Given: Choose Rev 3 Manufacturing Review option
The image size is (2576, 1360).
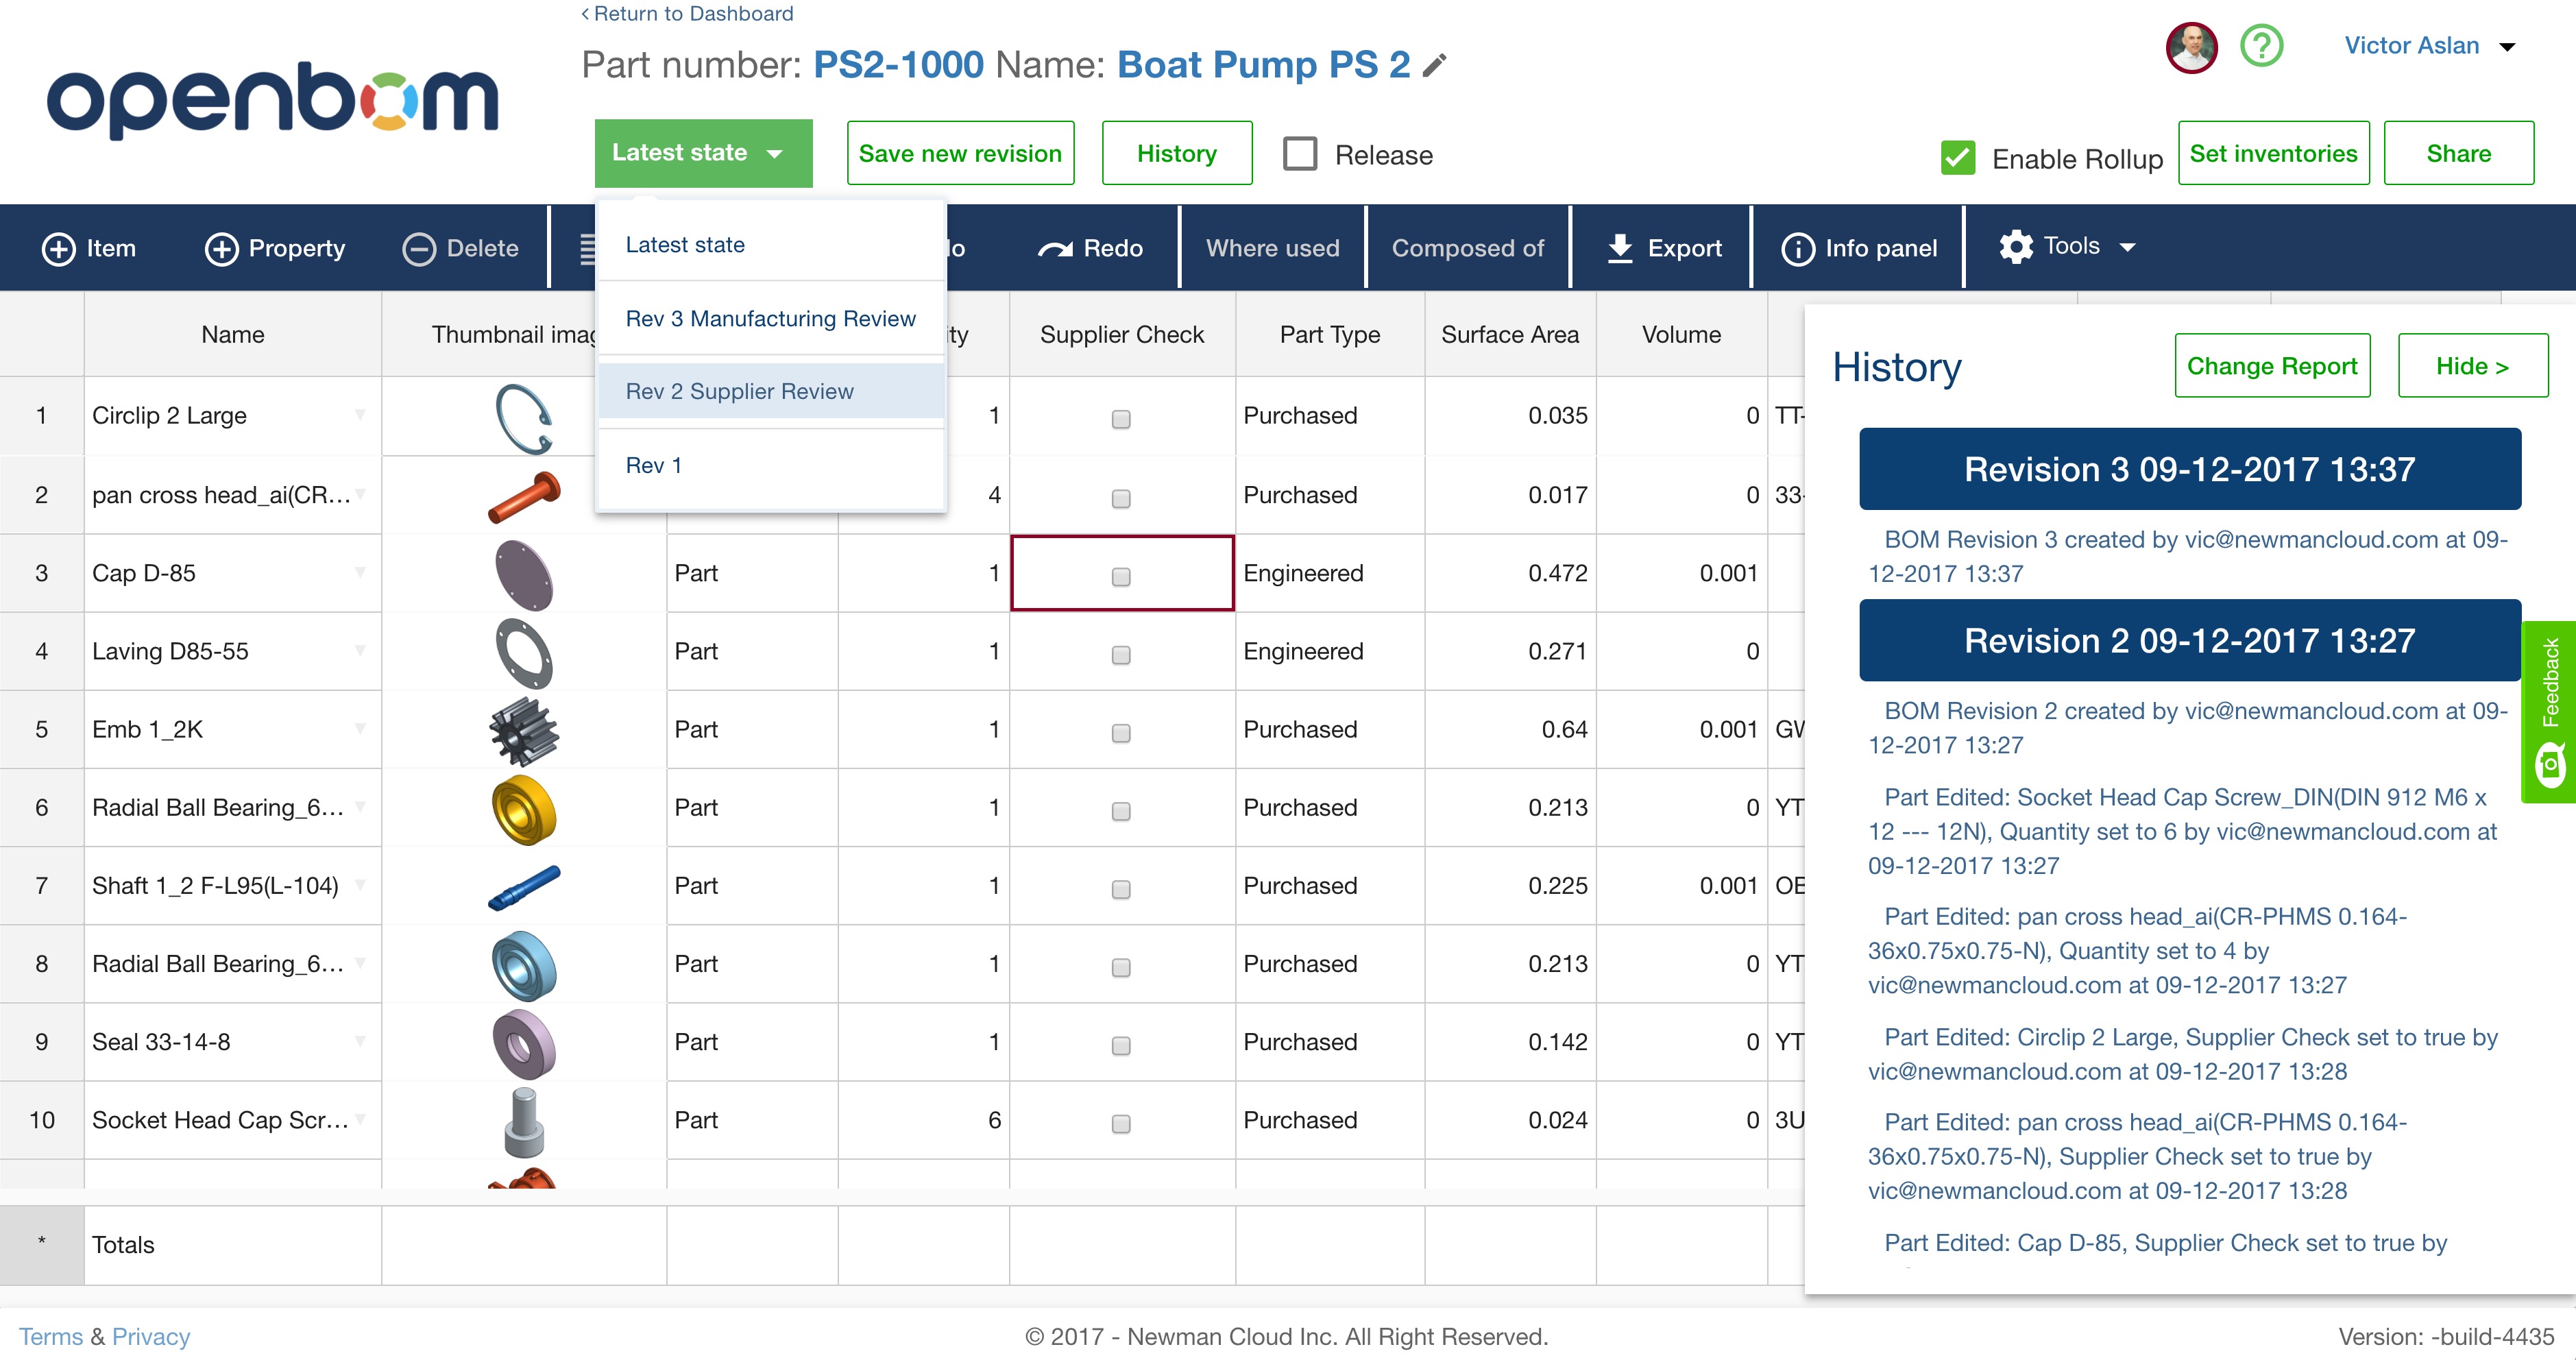Looking at the screenshot, I should [769, 318].
